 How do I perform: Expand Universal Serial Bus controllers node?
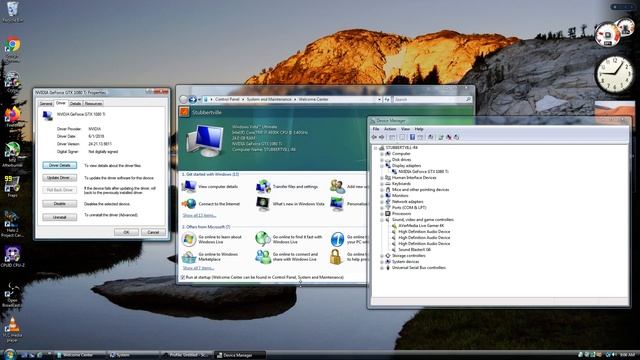[382, 268]
